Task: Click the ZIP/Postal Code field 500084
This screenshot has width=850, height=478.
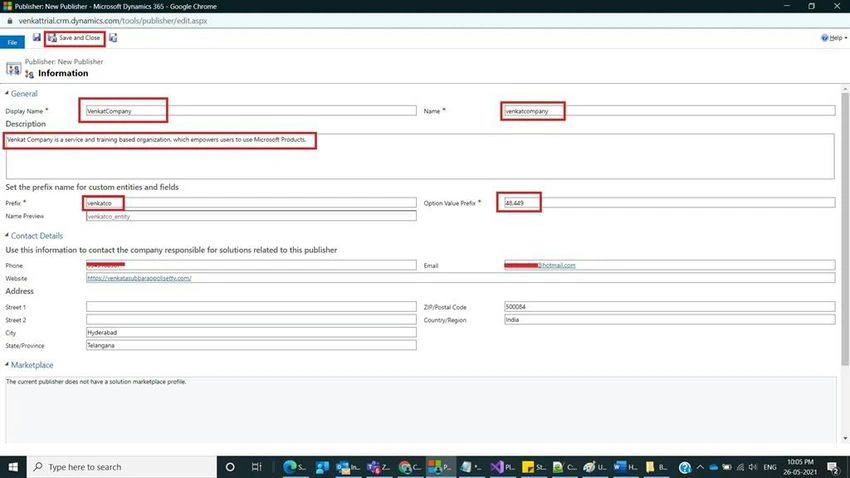Action: pos(669,307)
